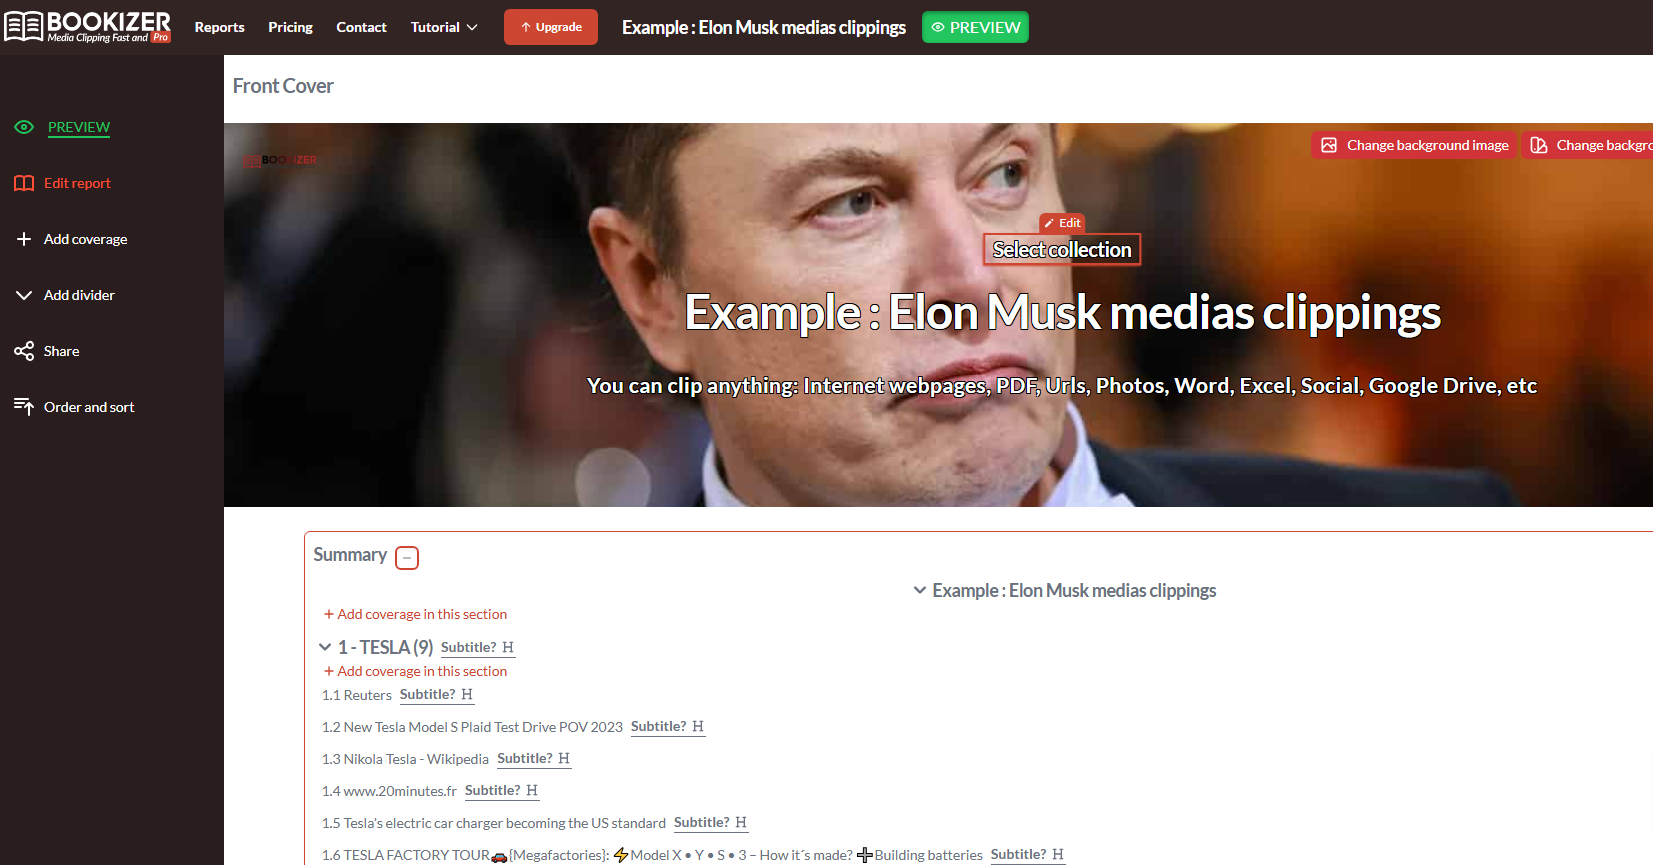This screenshot has height=865, width=1653.
Task: Collapse the 1 - TESLA (9) section chevron
Action: point(325,647)
